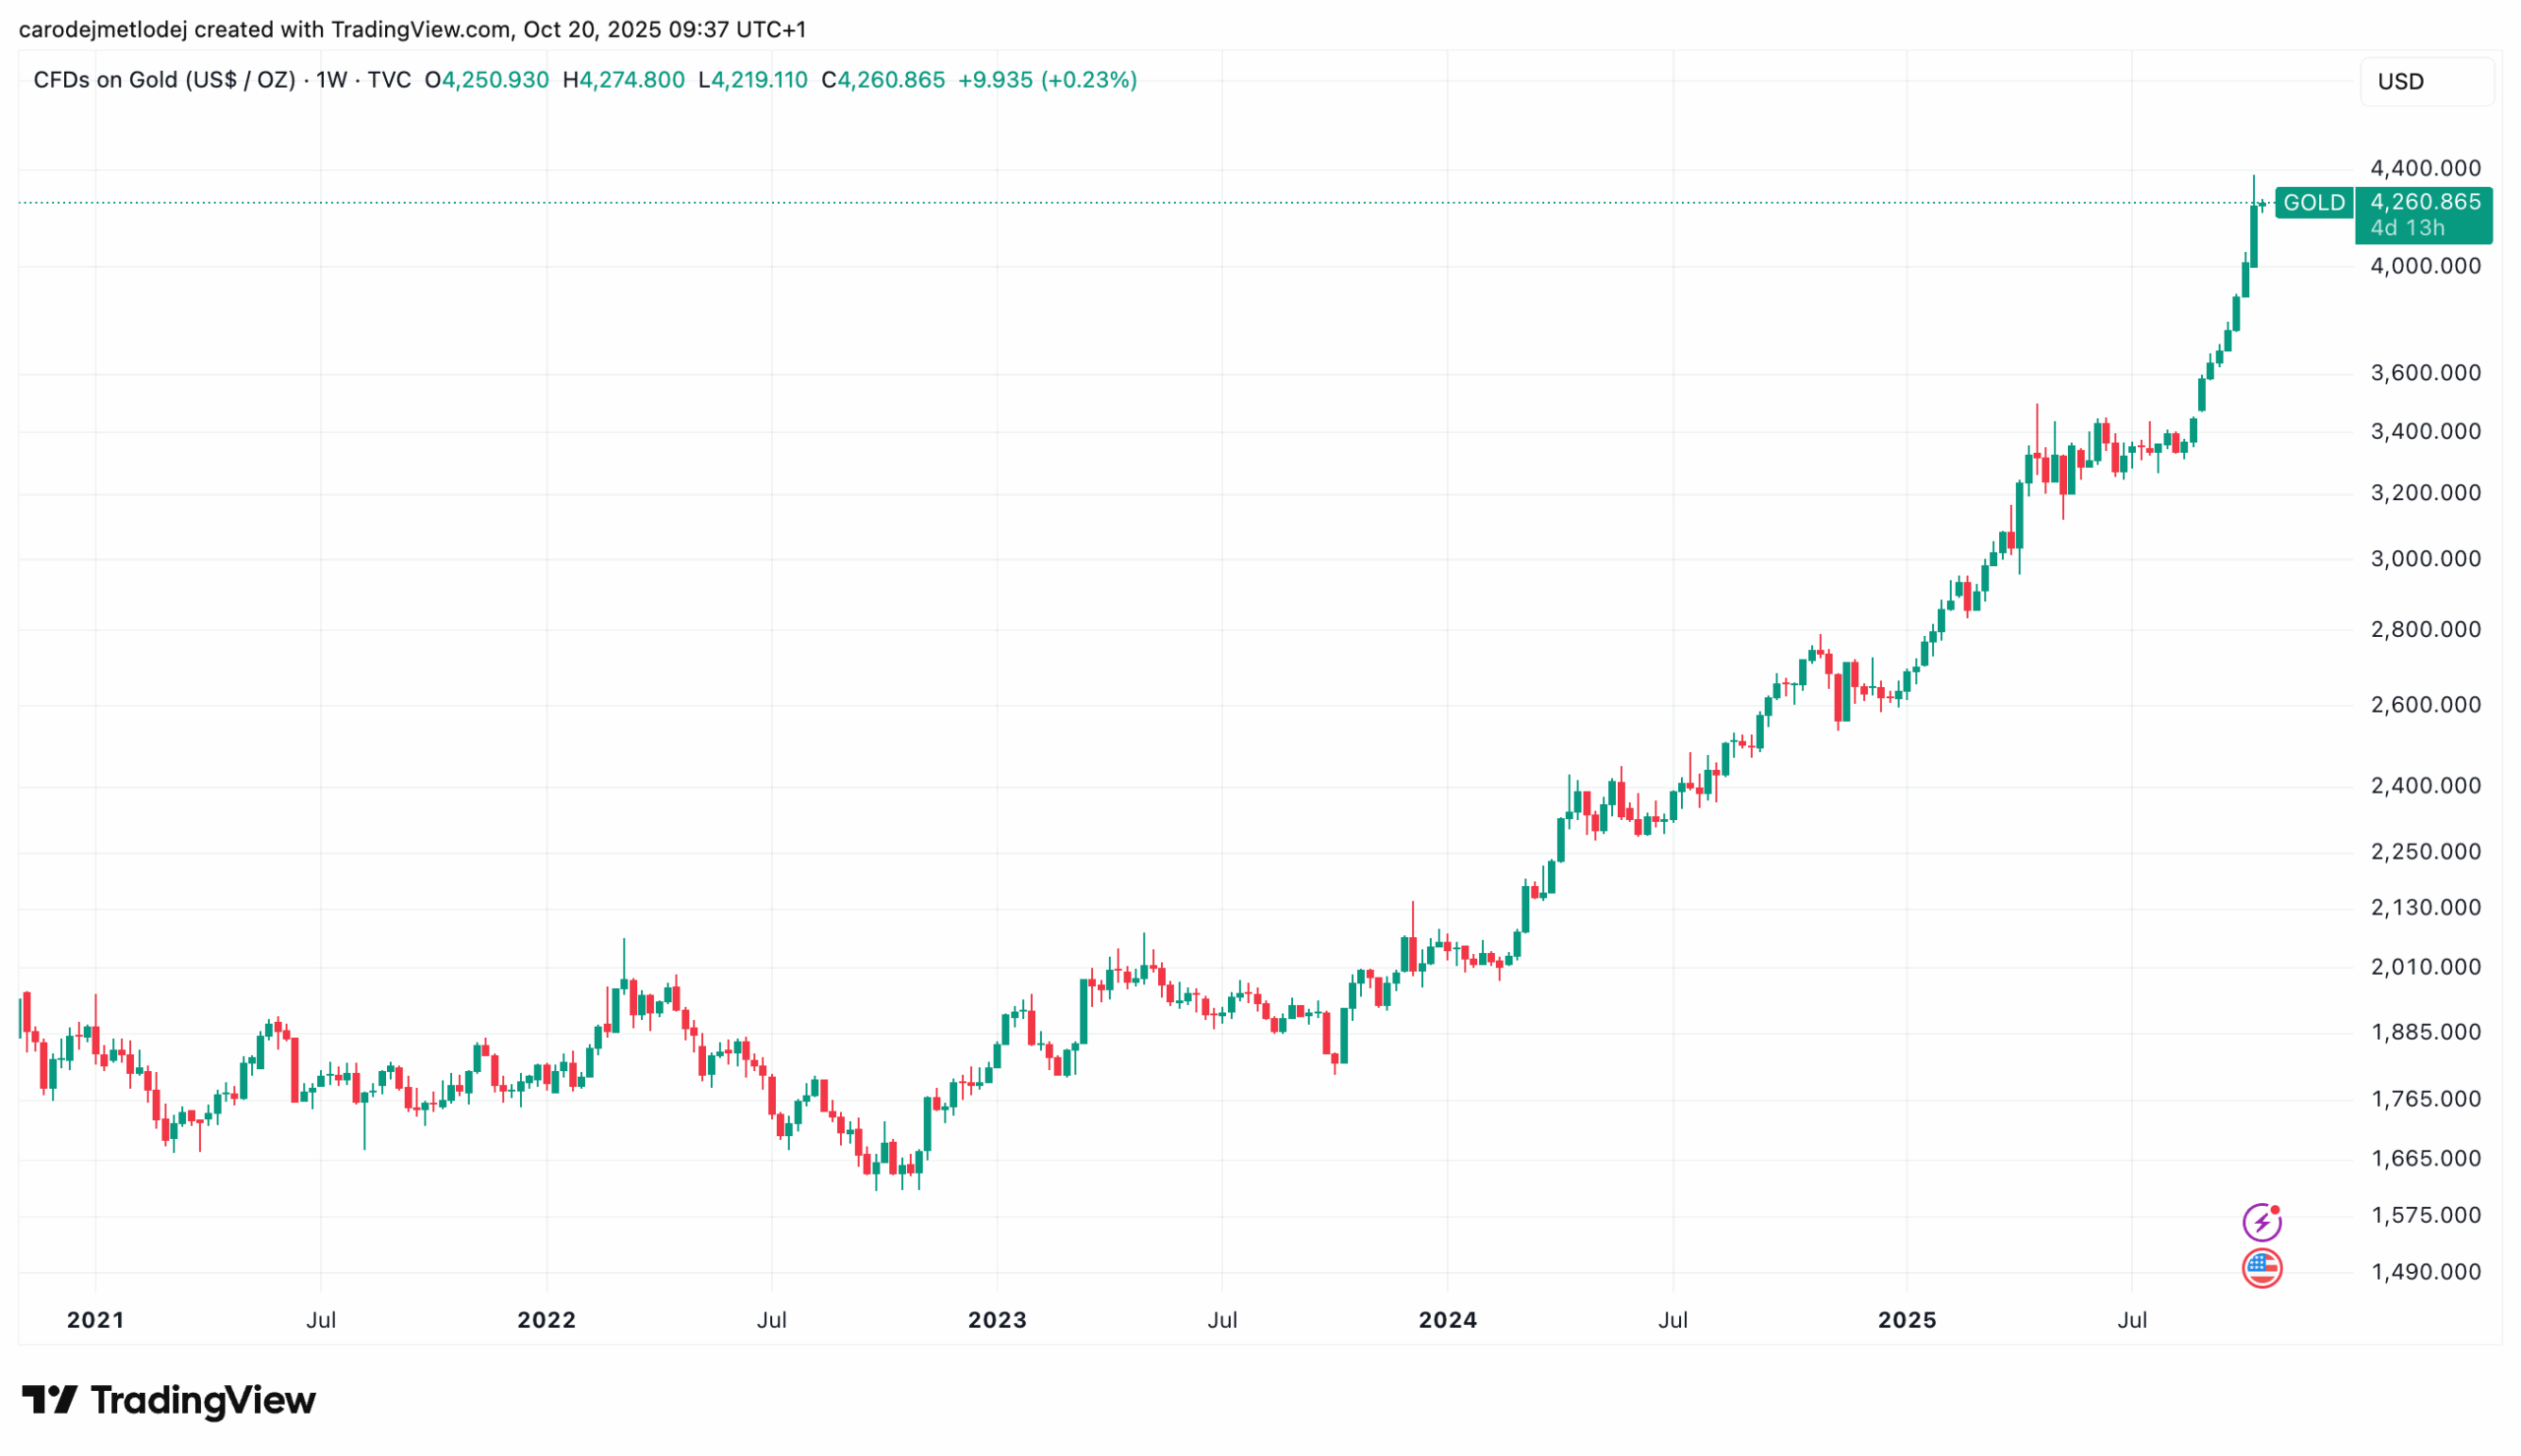Click the 1,490.000 price scale label
The width and height of the screenshot is (2521, 1456).
point(2425,1272)
